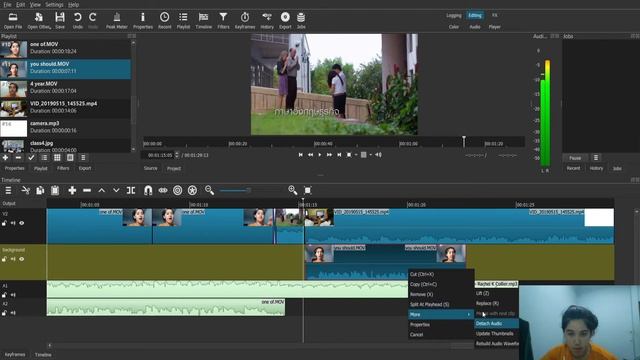Open the Keyframes stopwatch icon
This screenshot has height=360, width=640.
pos(245,20)
